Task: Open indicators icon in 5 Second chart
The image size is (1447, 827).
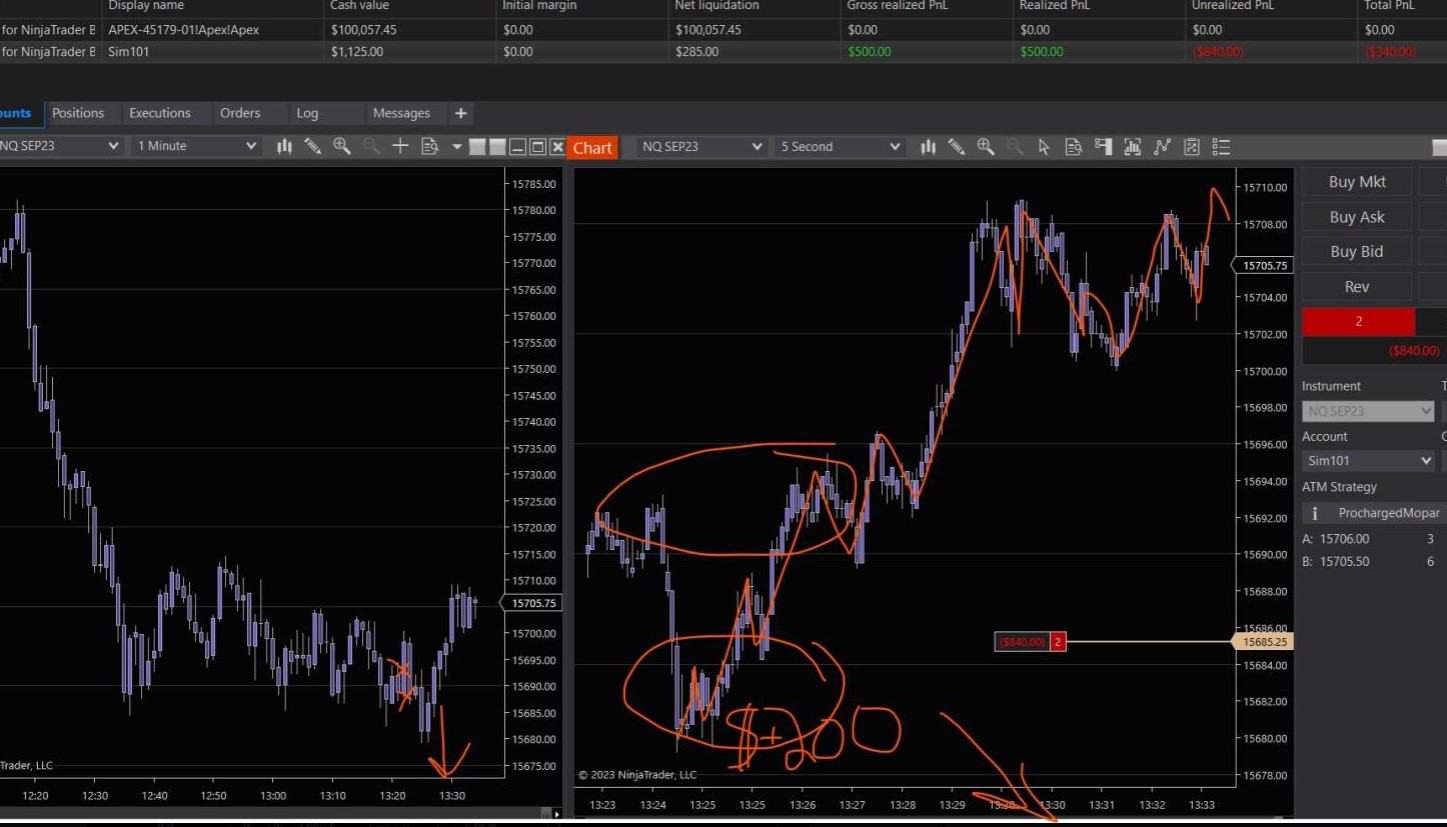Action: [x=1132, y=147]
